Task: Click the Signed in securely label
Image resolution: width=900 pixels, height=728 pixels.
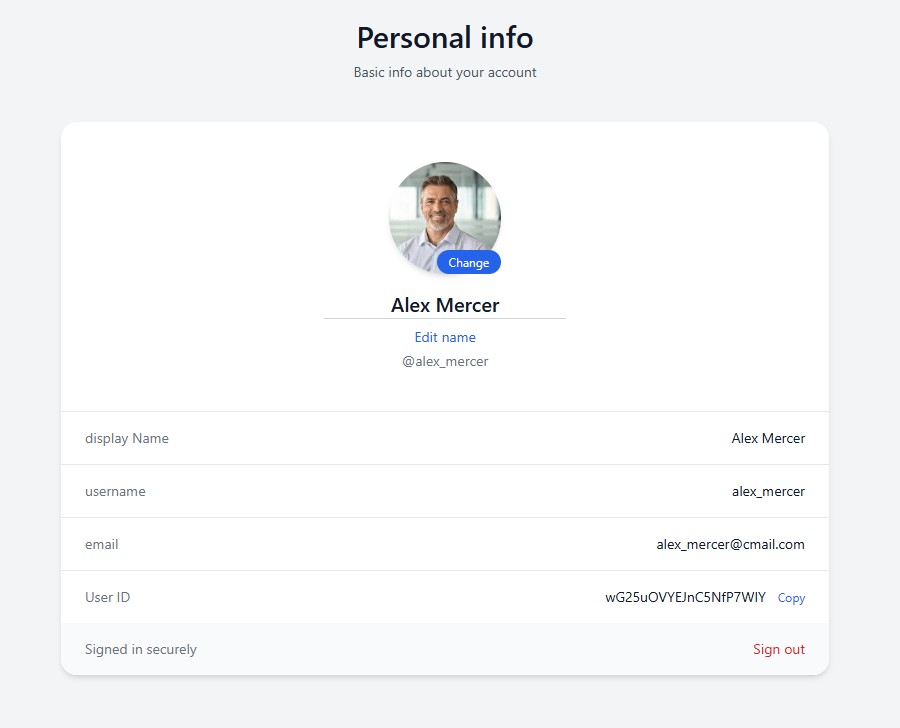Action: (x=140, y=649)
